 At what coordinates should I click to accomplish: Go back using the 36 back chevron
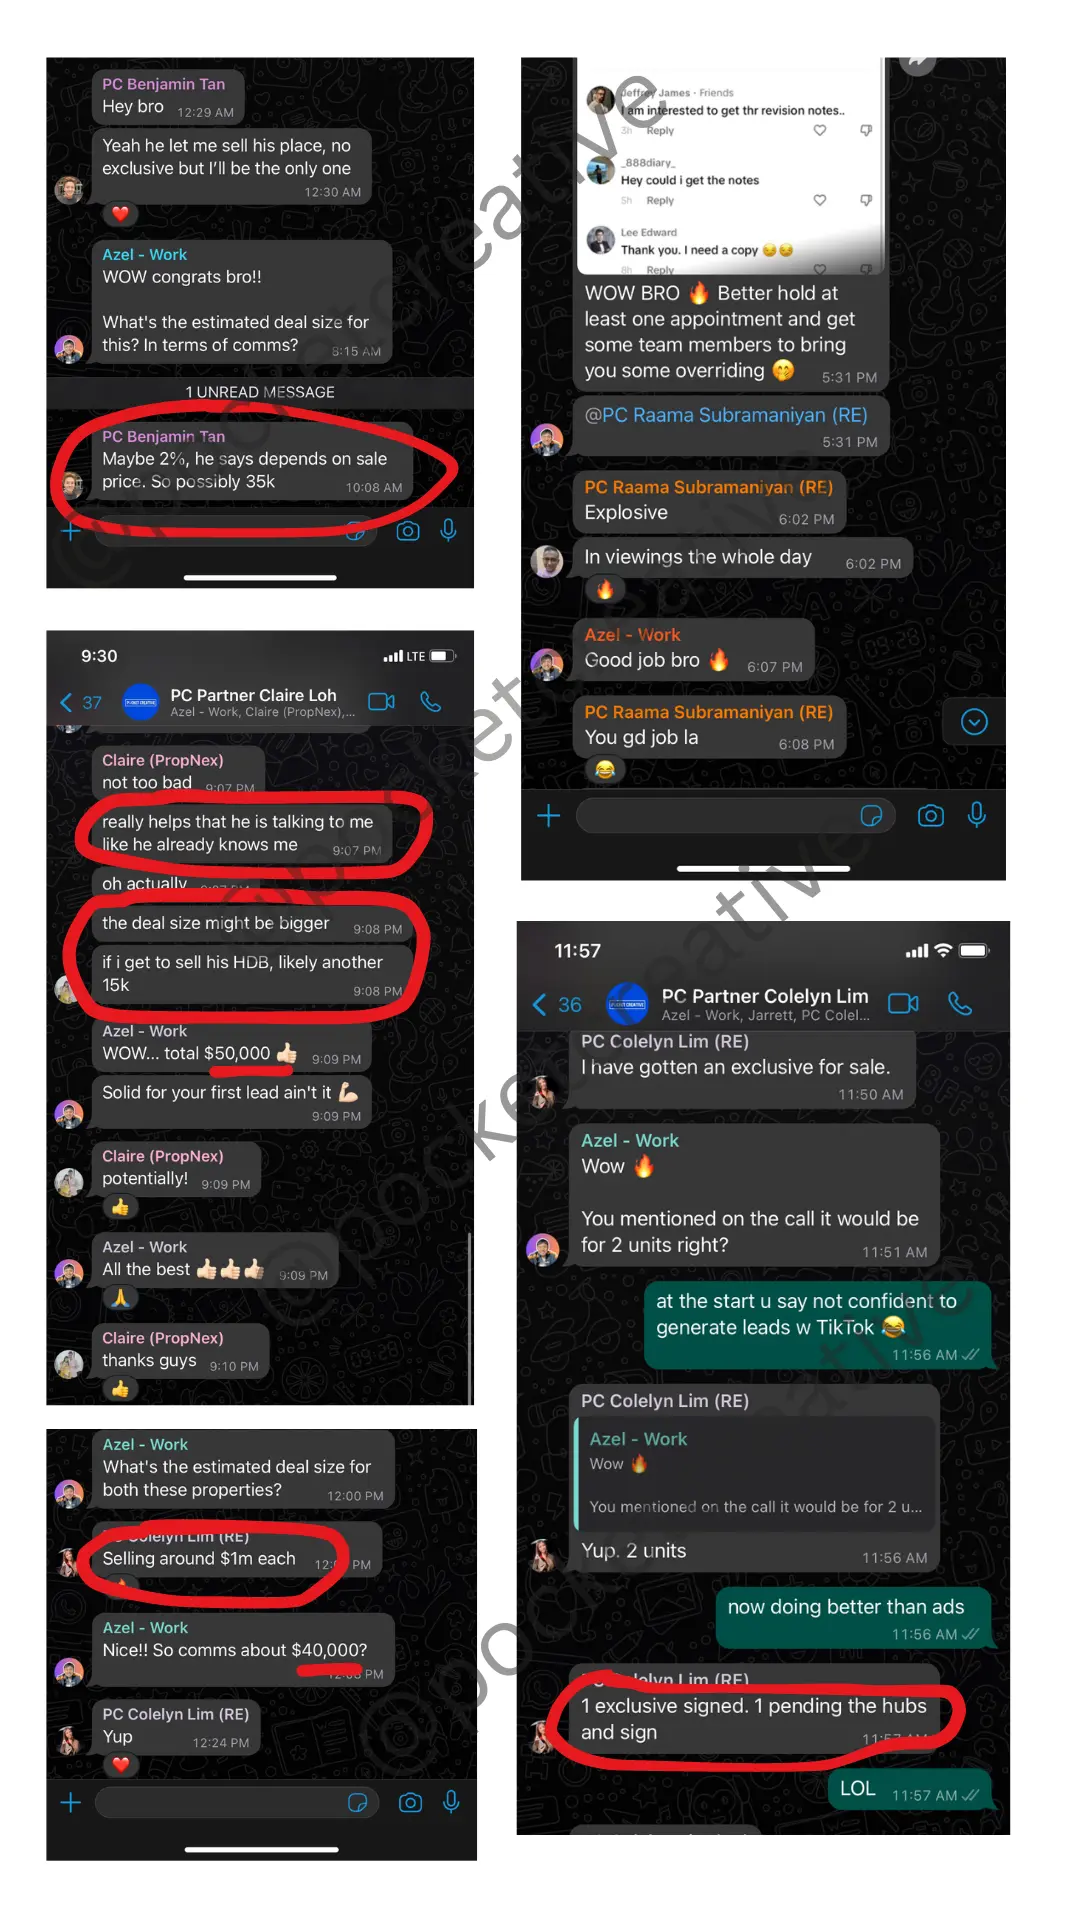pyautogui.click(x=558, y=1004)
